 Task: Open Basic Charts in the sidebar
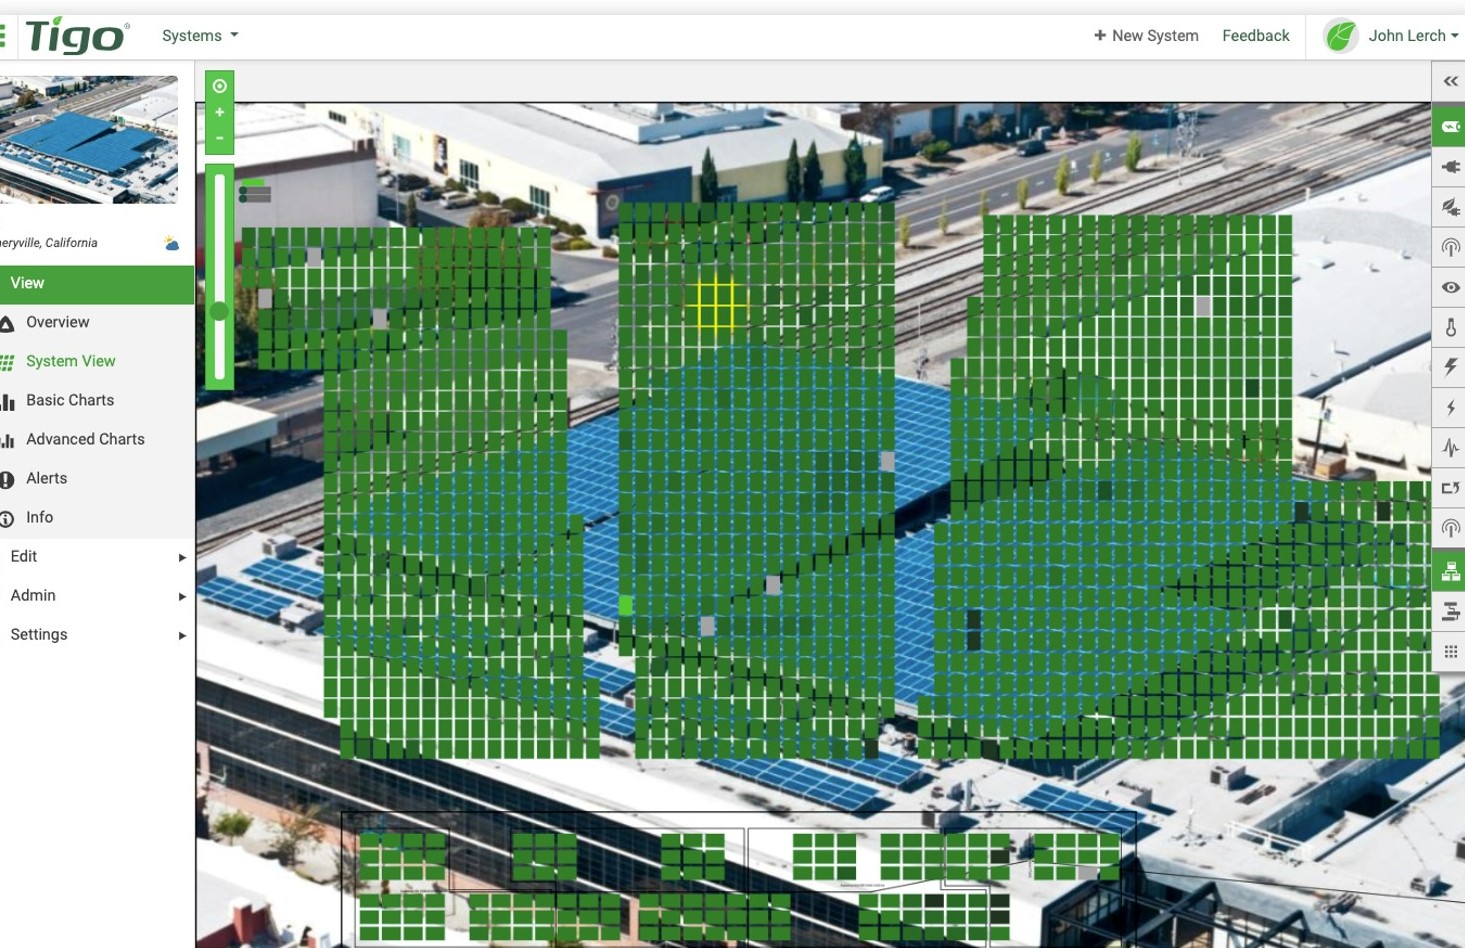click(x=70, y=400)
